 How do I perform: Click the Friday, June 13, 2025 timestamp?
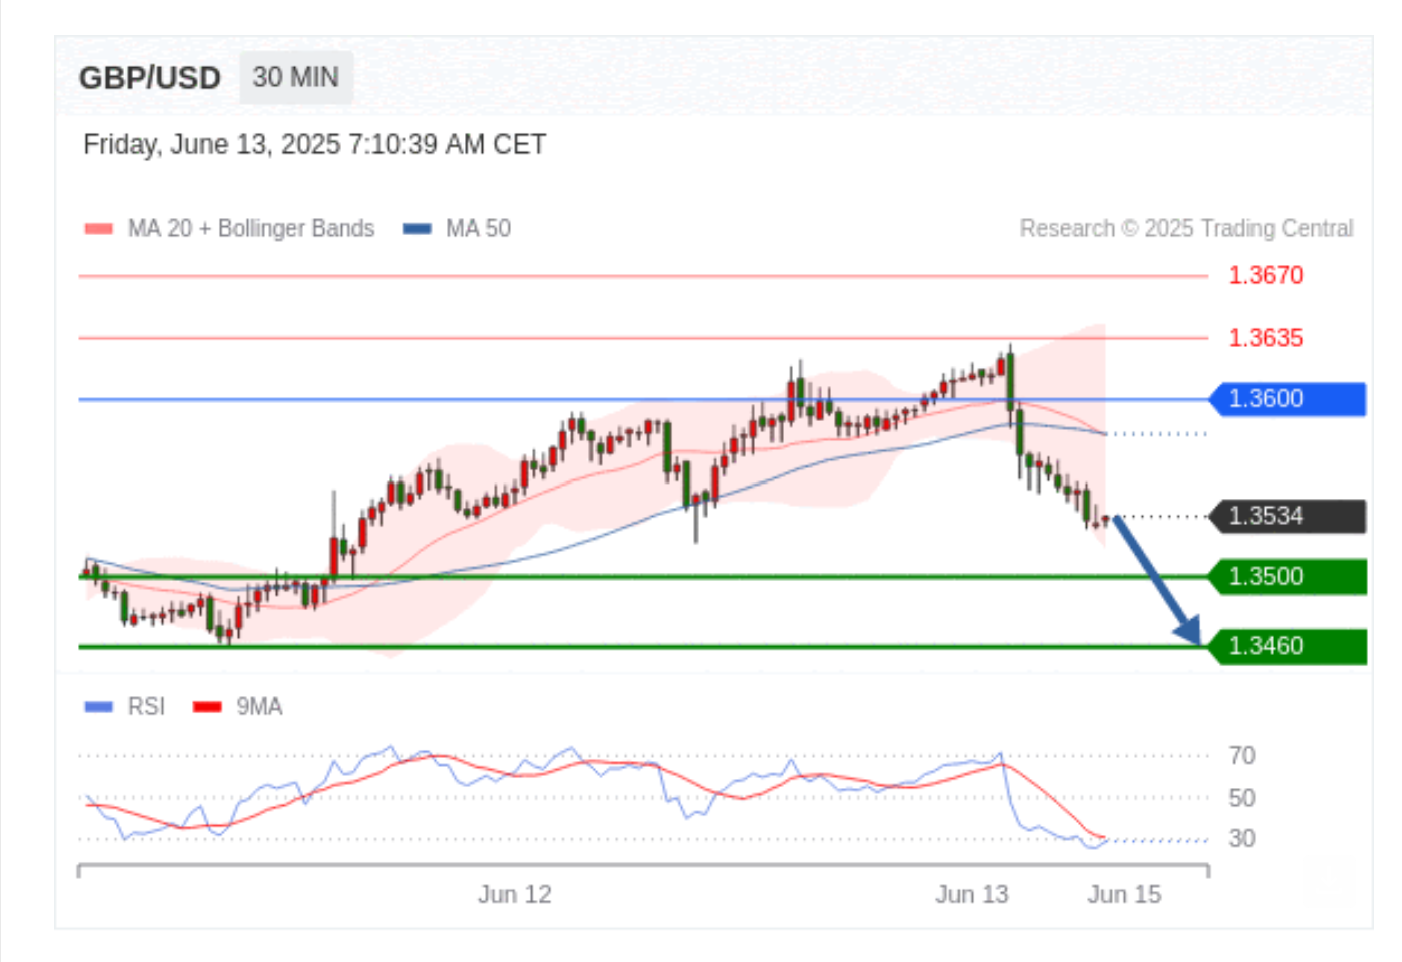pos(314,145)
